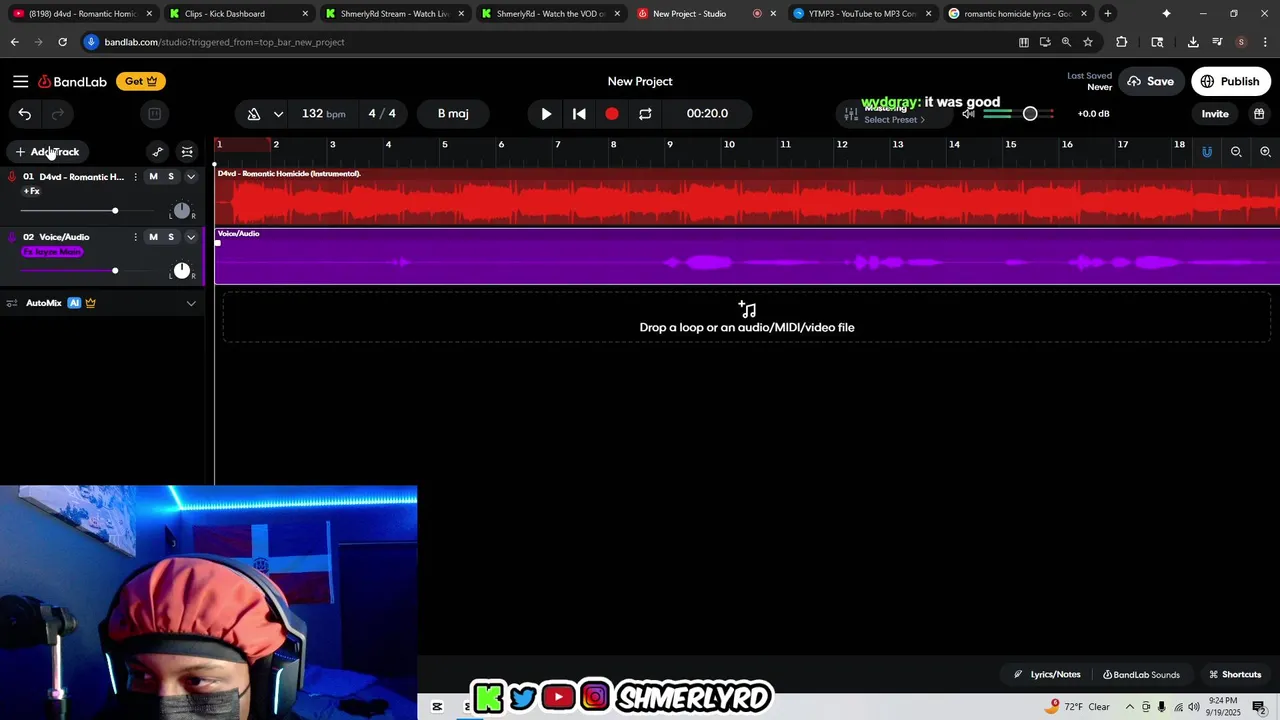The width and height of the screenshot is (1280, 720).
Task: Open the B maj key selector
Action: point(453,114)
